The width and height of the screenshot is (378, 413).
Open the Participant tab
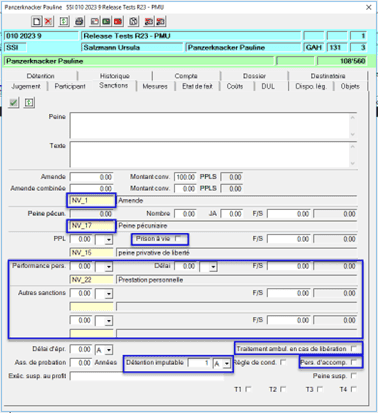70,86
